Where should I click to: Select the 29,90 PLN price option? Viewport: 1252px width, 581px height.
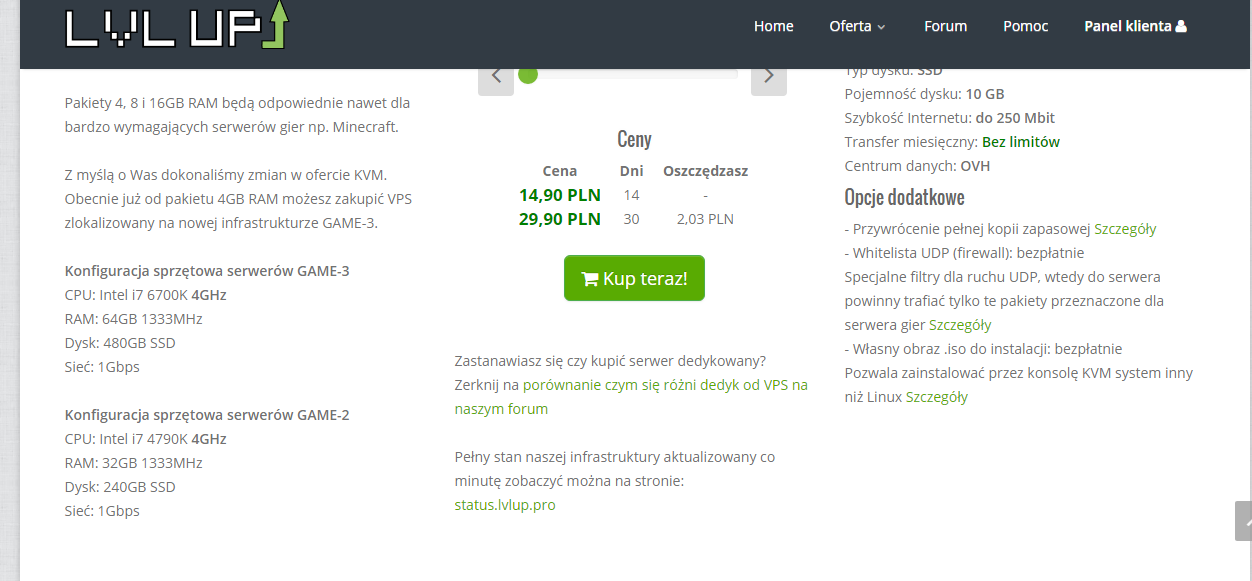click(559, 219)
